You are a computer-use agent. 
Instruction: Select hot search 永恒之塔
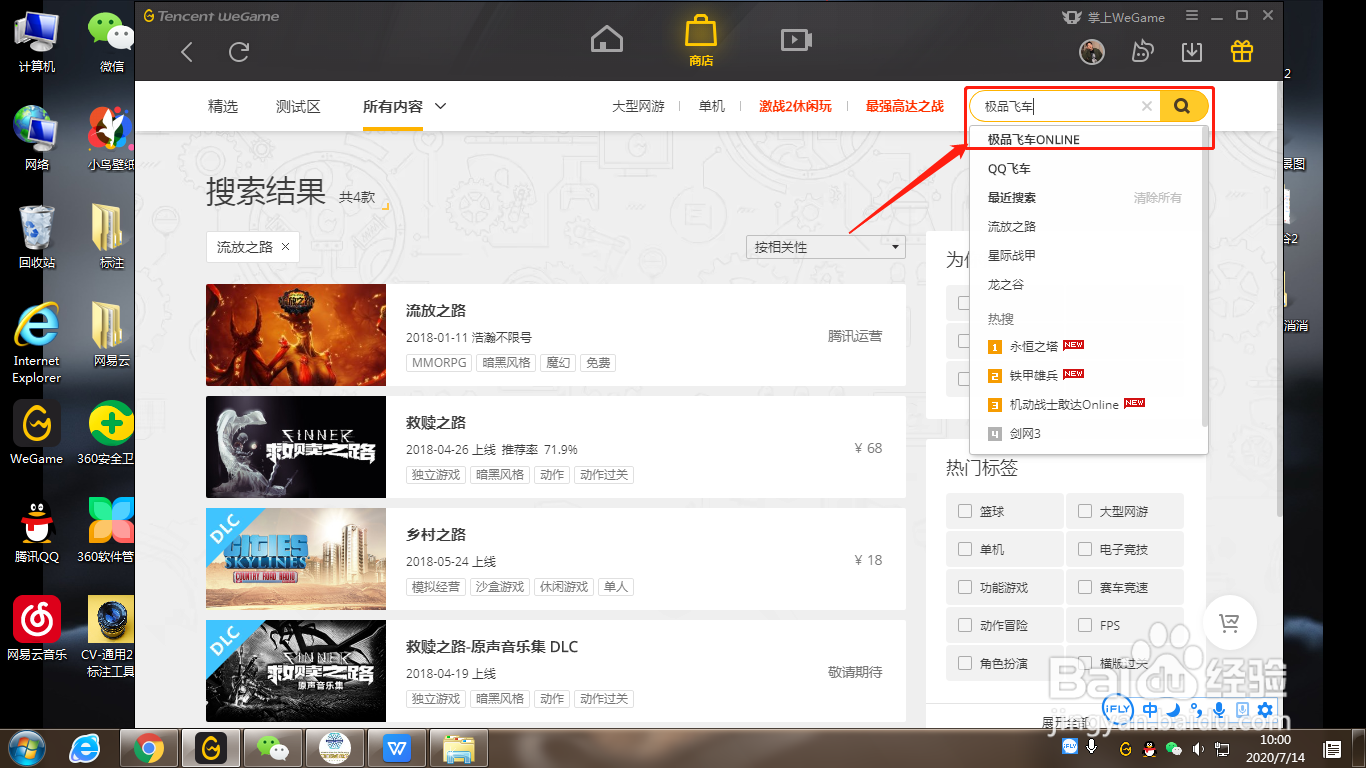point(1034,347)
